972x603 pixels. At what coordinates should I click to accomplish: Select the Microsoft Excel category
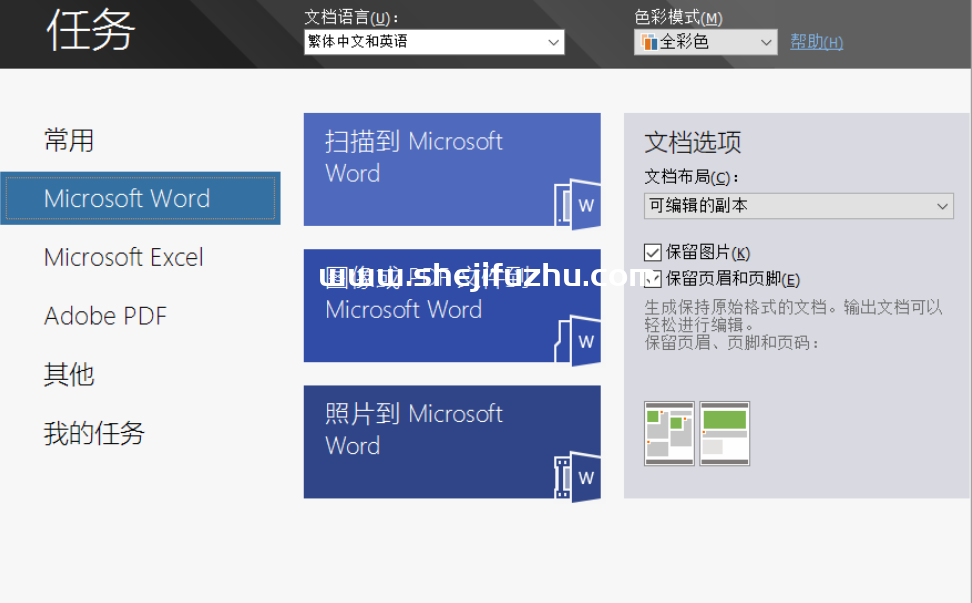coord(123,257)
